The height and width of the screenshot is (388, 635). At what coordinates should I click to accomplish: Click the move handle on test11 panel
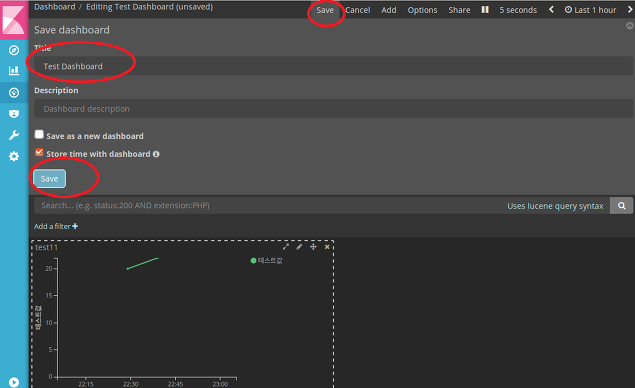313,247
